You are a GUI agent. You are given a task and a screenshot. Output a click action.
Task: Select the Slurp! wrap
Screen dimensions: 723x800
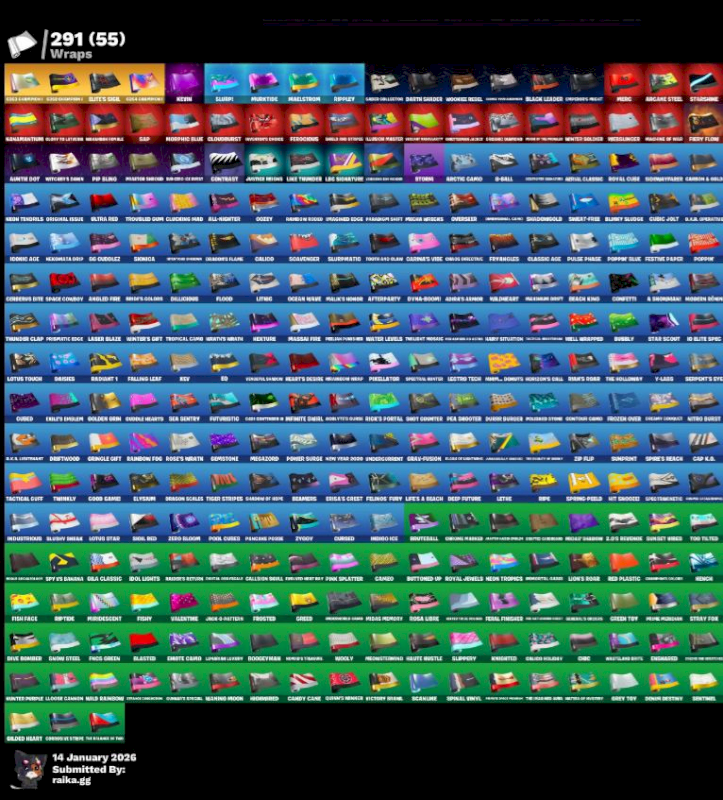point(224,83)
